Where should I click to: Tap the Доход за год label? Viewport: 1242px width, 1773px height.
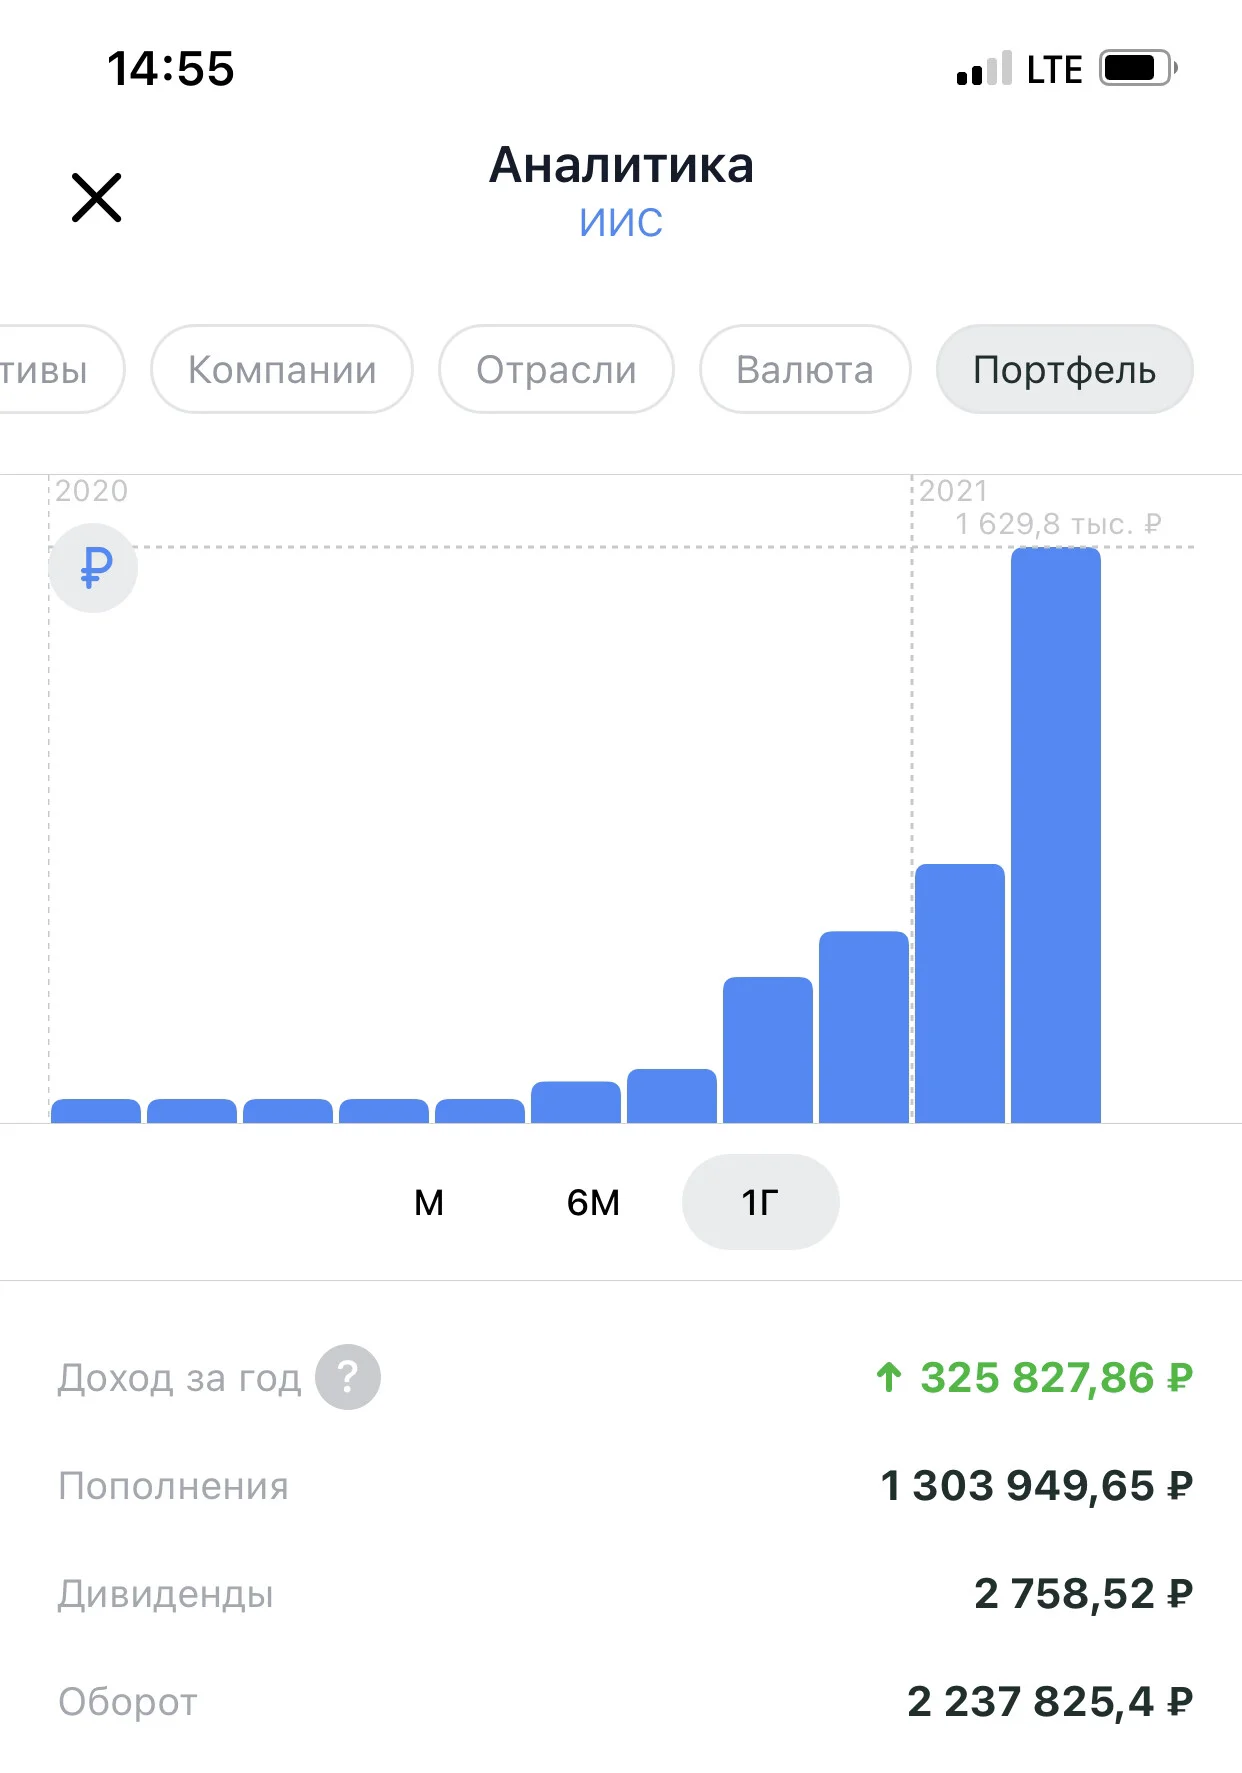[x=179, y=1378]
